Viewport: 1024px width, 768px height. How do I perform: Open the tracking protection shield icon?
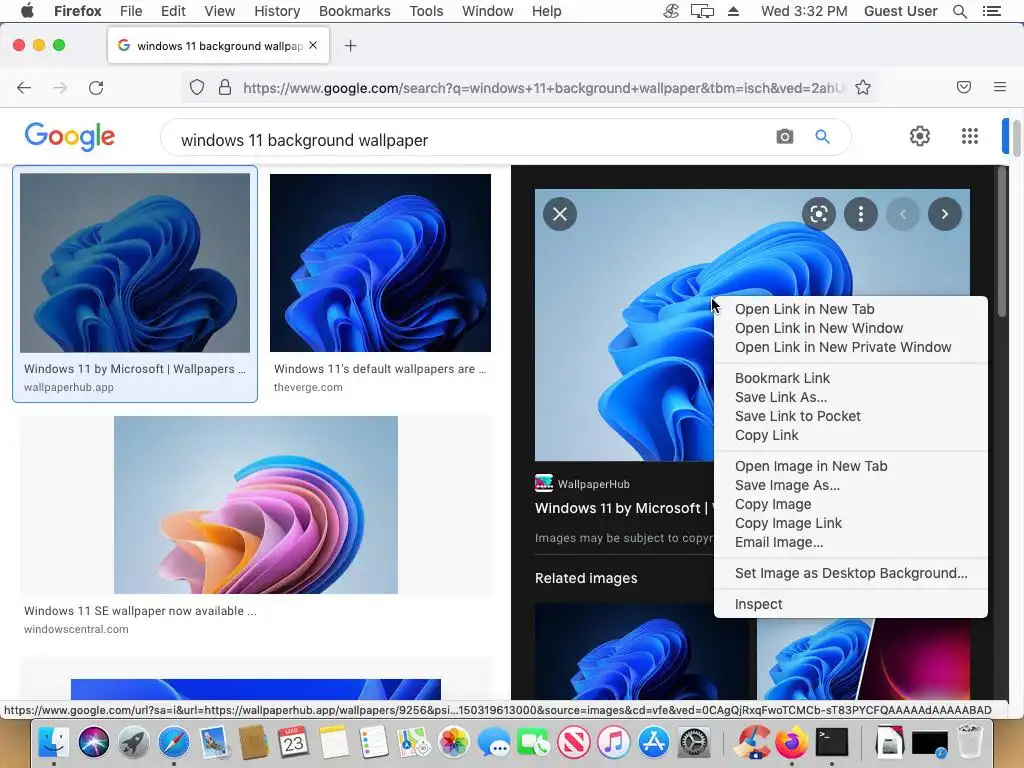pos(197,88)
